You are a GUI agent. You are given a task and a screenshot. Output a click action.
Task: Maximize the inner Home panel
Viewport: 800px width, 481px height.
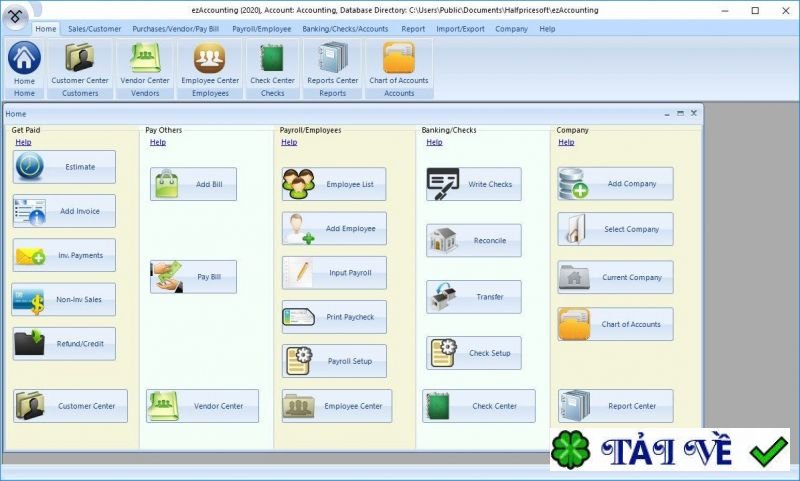tap(680, 113)
